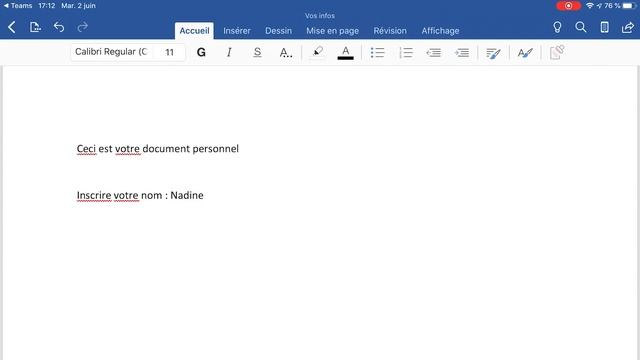Apply black font color A
Screen dimensions: 640x360
pyautogui.click(x=345, y=52)
